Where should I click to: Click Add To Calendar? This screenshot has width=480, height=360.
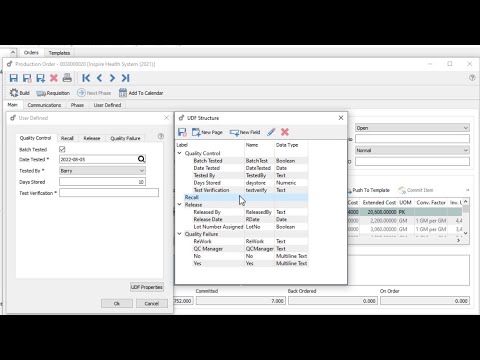(x=141, y=93)
